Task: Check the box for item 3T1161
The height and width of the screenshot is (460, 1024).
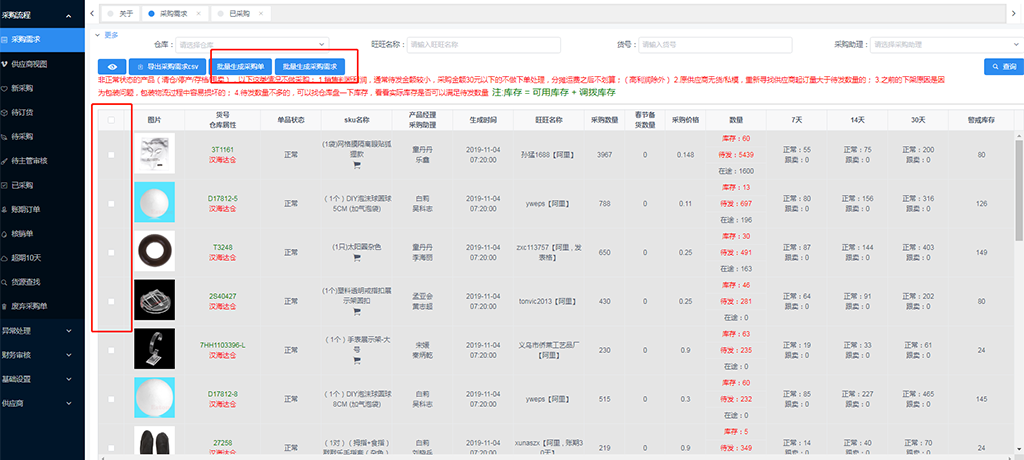Action: coord(111,155)
